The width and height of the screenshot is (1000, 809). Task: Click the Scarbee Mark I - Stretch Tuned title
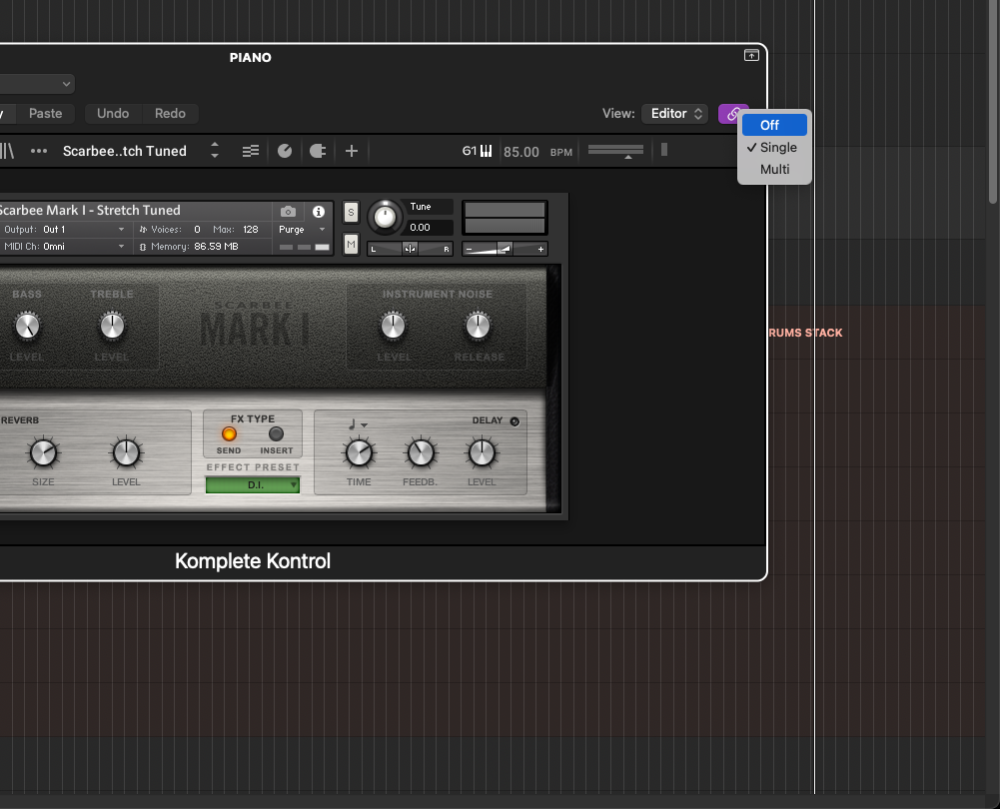coord(90,210)
